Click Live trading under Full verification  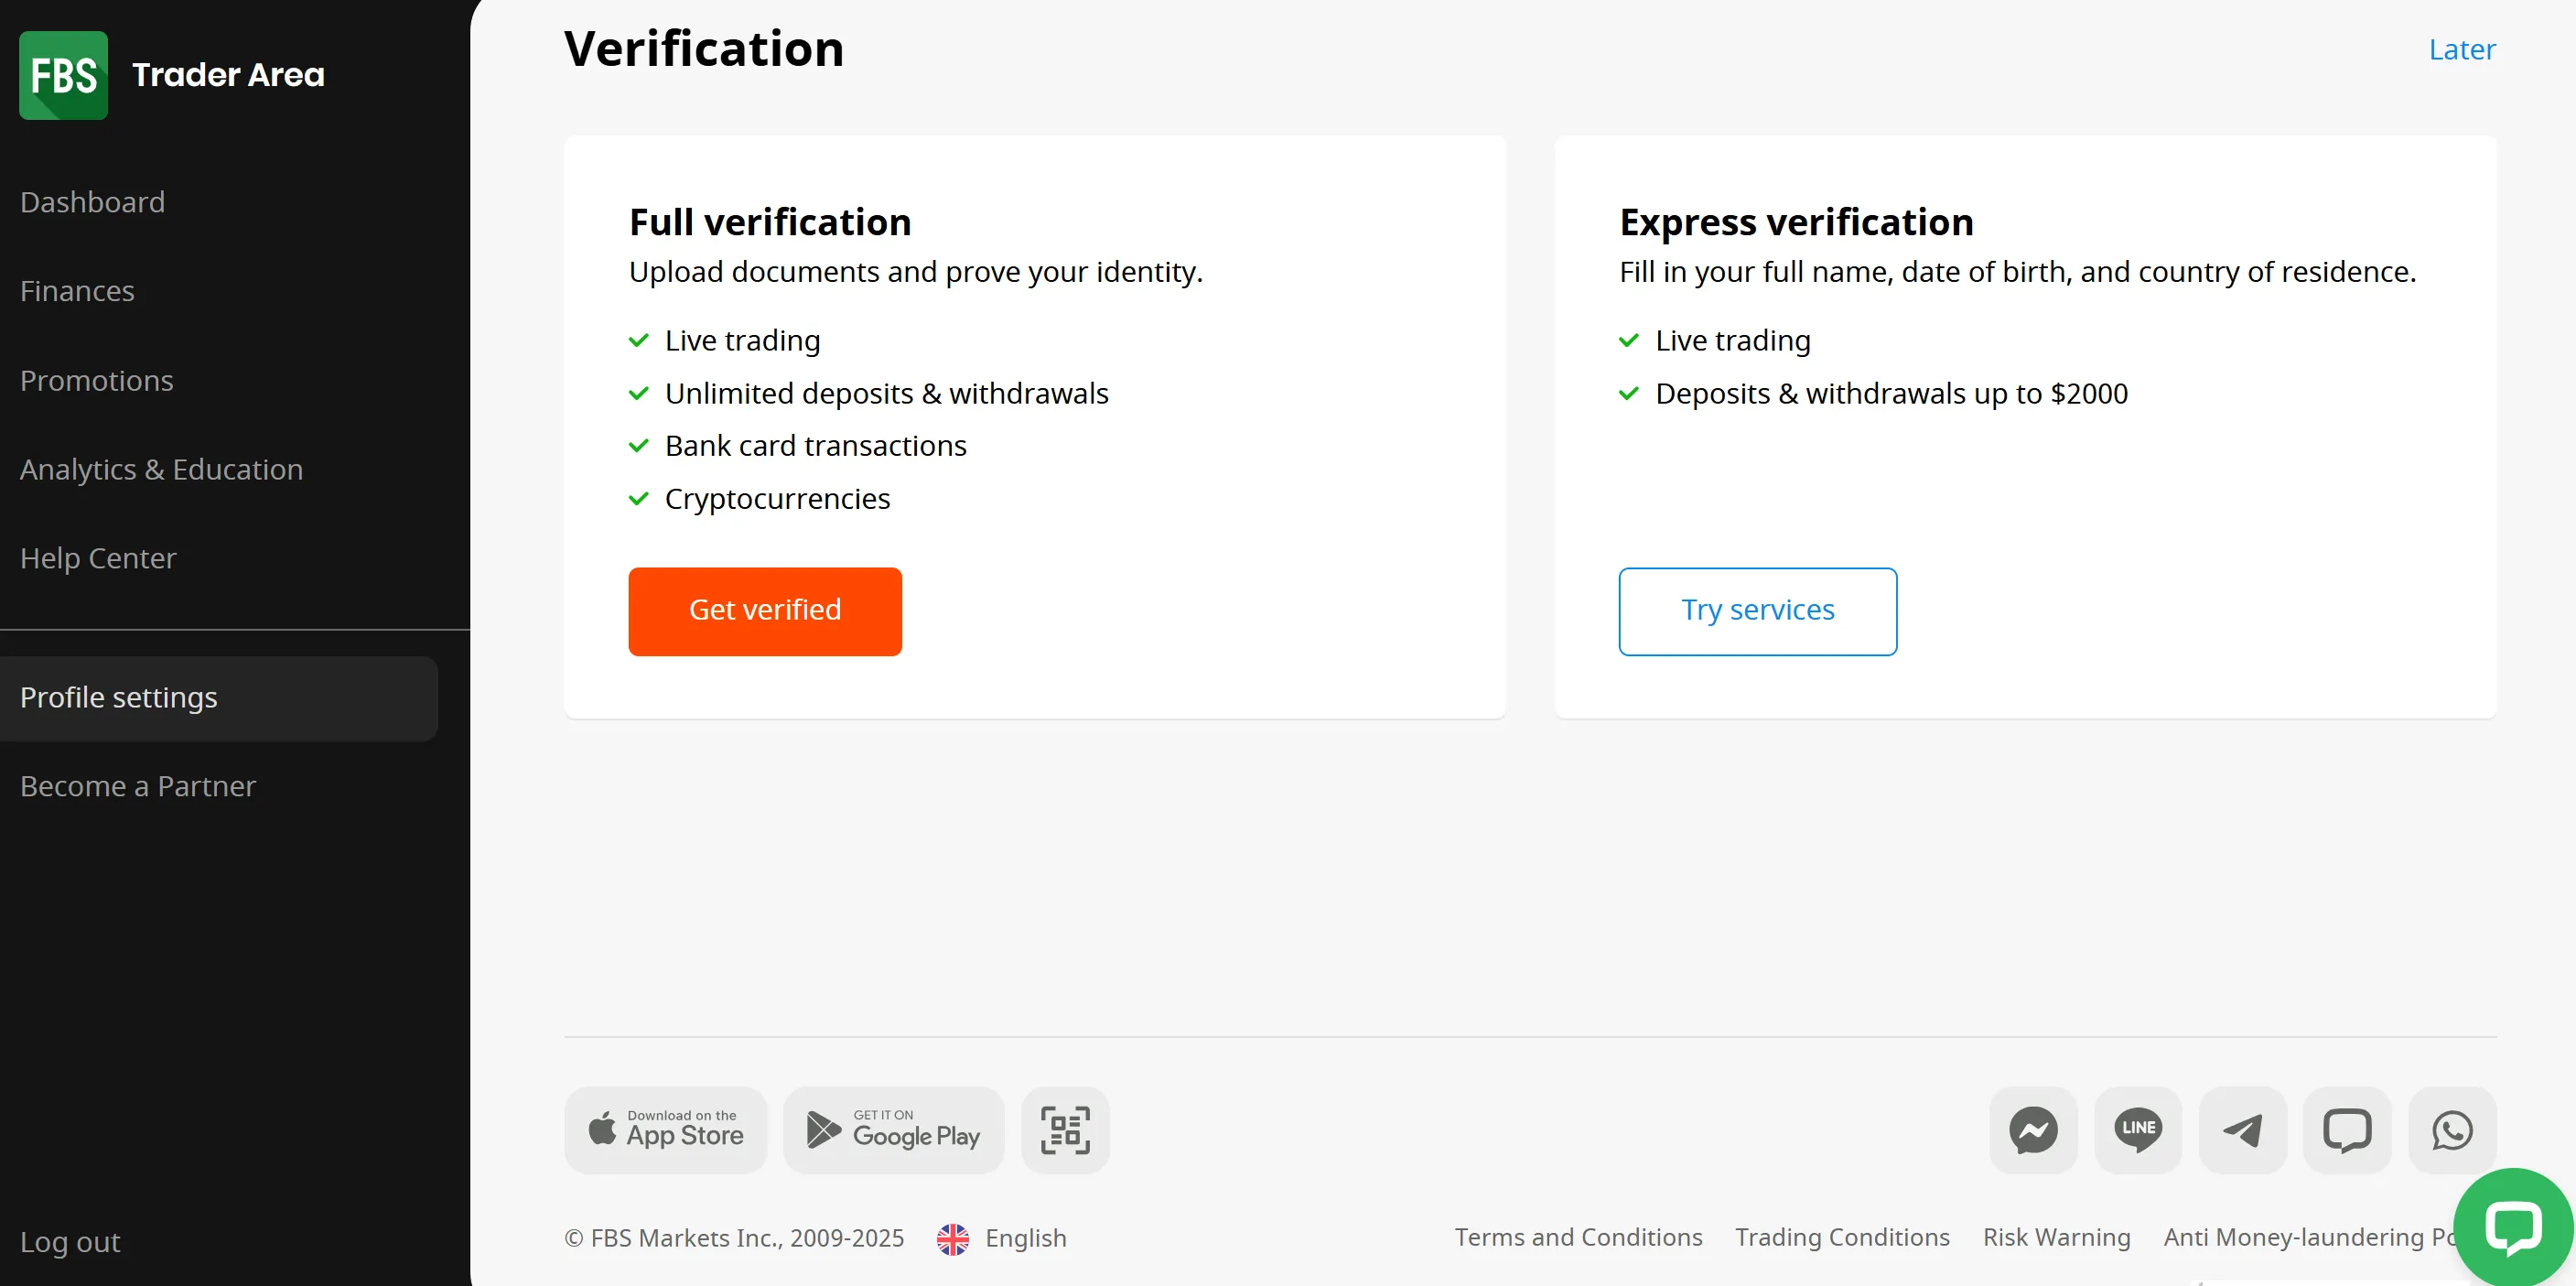[x=742, y=341]
